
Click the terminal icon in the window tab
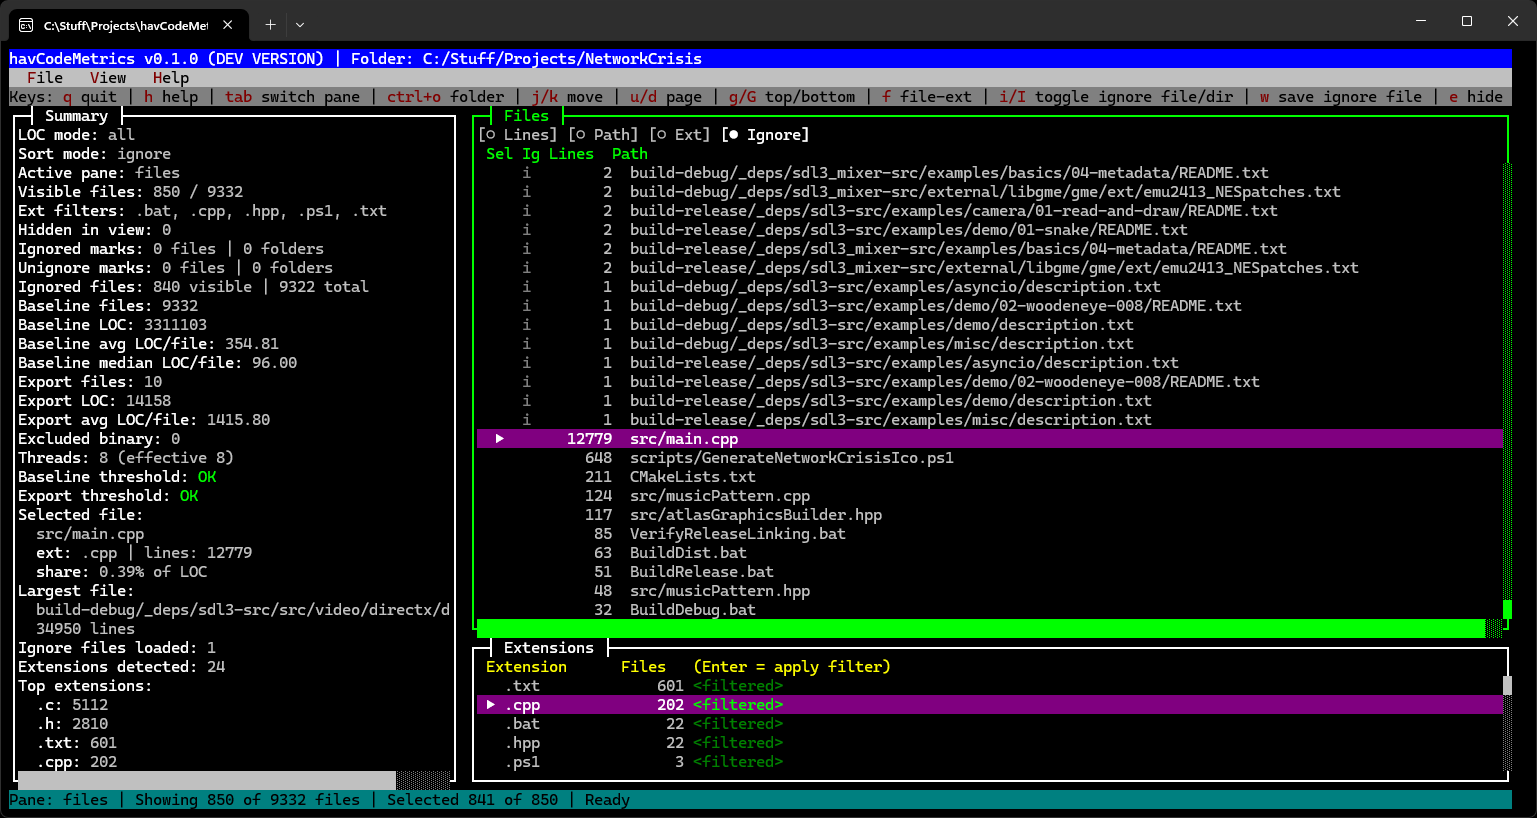(x=26, y=25)
